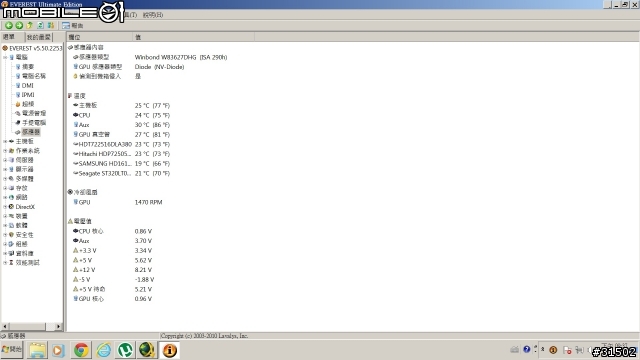Select the Seagate ST320LT0 drive temperature row
This screenshot has width=640, height=360.
121,173
